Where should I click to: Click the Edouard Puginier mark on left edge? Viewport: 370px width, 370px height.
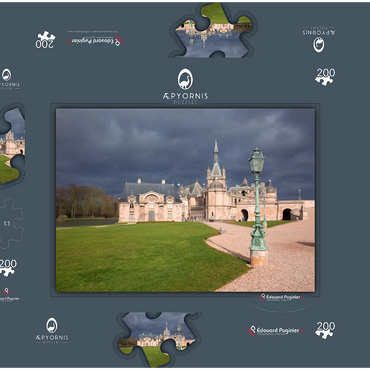coord(9,295)
